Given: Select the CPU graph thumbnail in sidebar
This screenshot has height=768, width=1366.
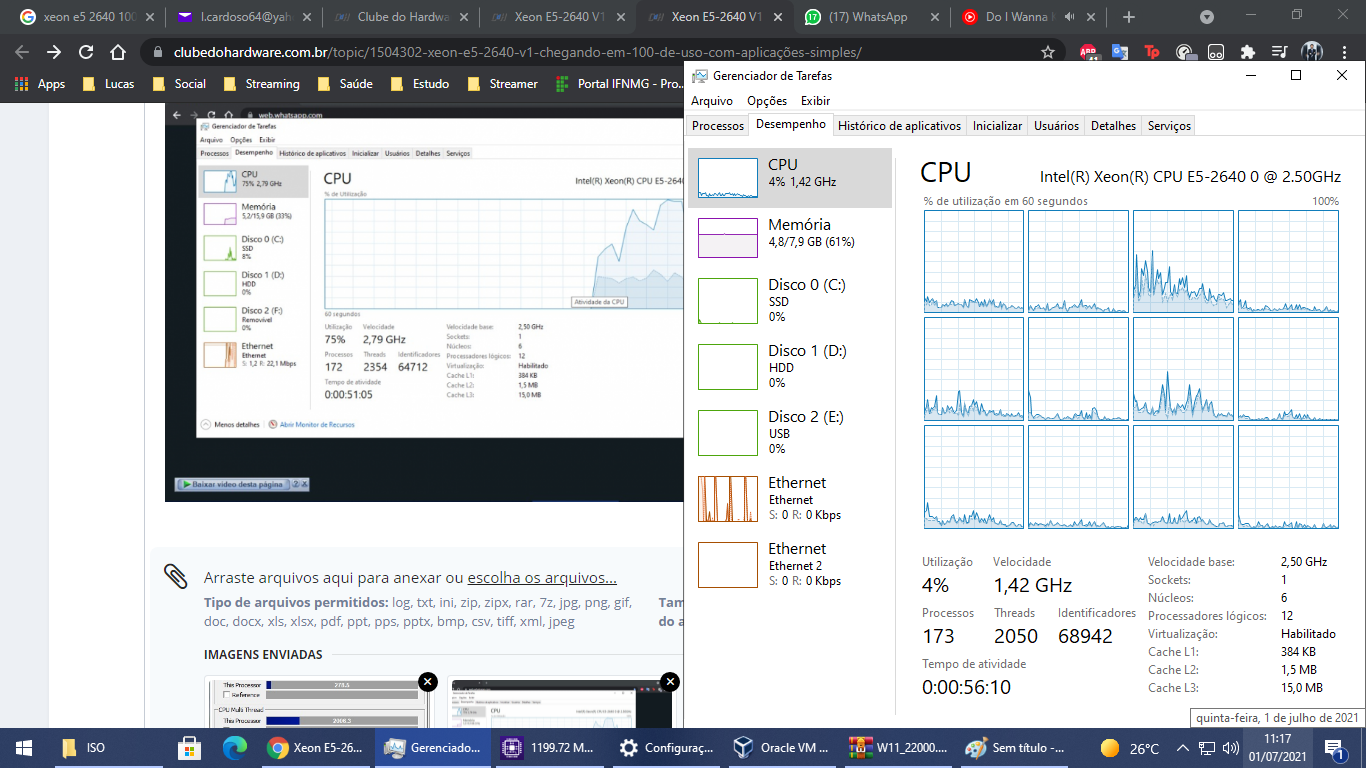Looking at the screenshot, I should coord(728,177).
